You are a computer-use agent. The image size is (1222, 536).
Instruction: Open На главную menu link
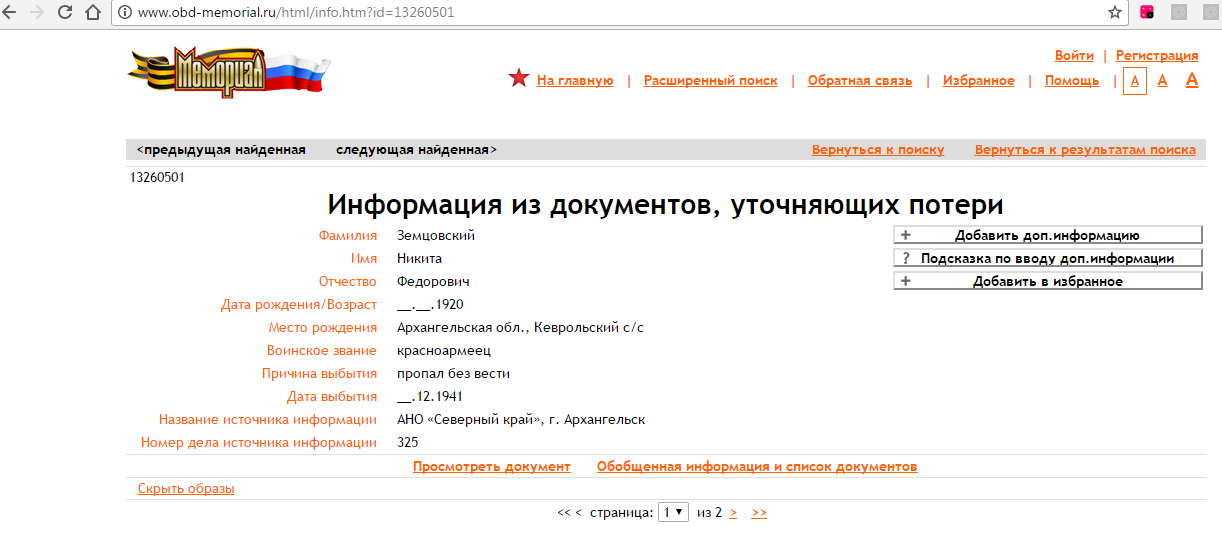pos(575,81)
